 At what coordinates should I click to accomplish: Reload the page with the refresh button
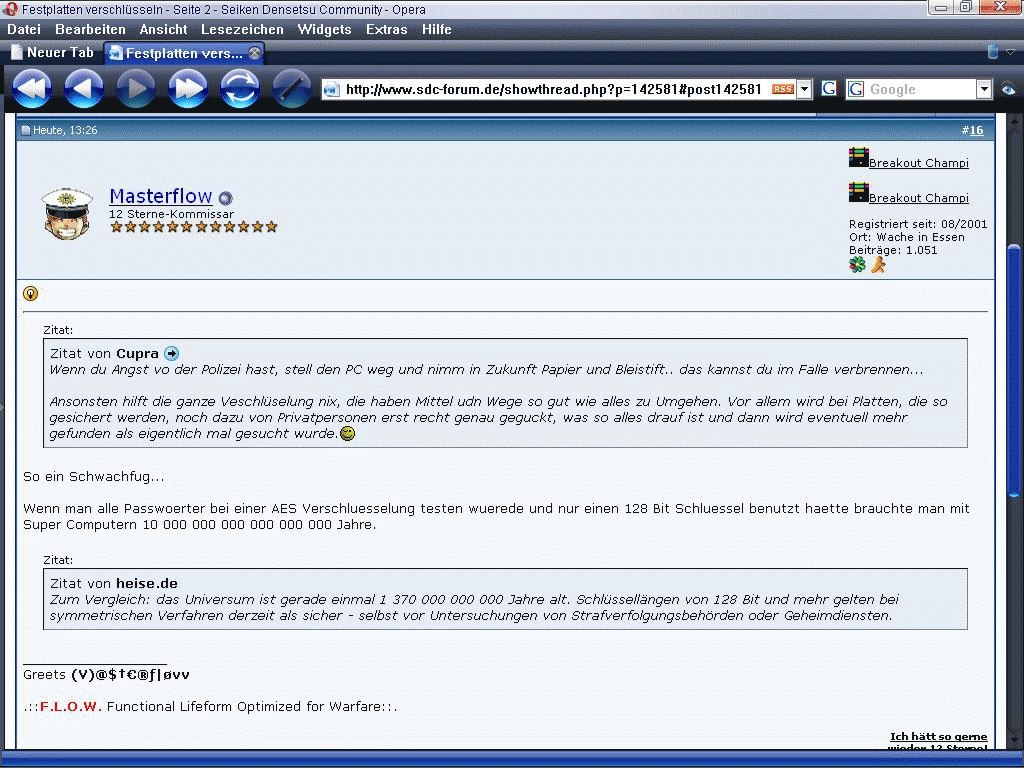(240, 88)
